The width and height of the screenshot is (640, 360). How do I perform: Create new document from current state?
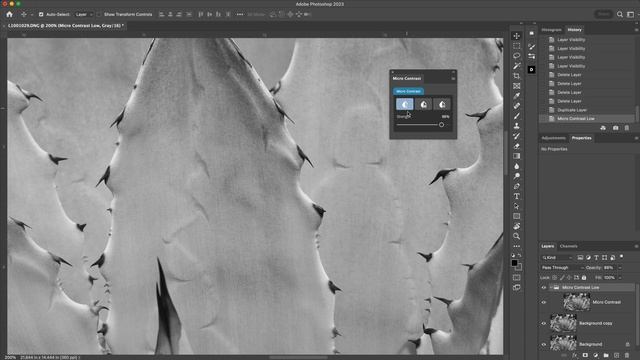(x=603, y=128)
